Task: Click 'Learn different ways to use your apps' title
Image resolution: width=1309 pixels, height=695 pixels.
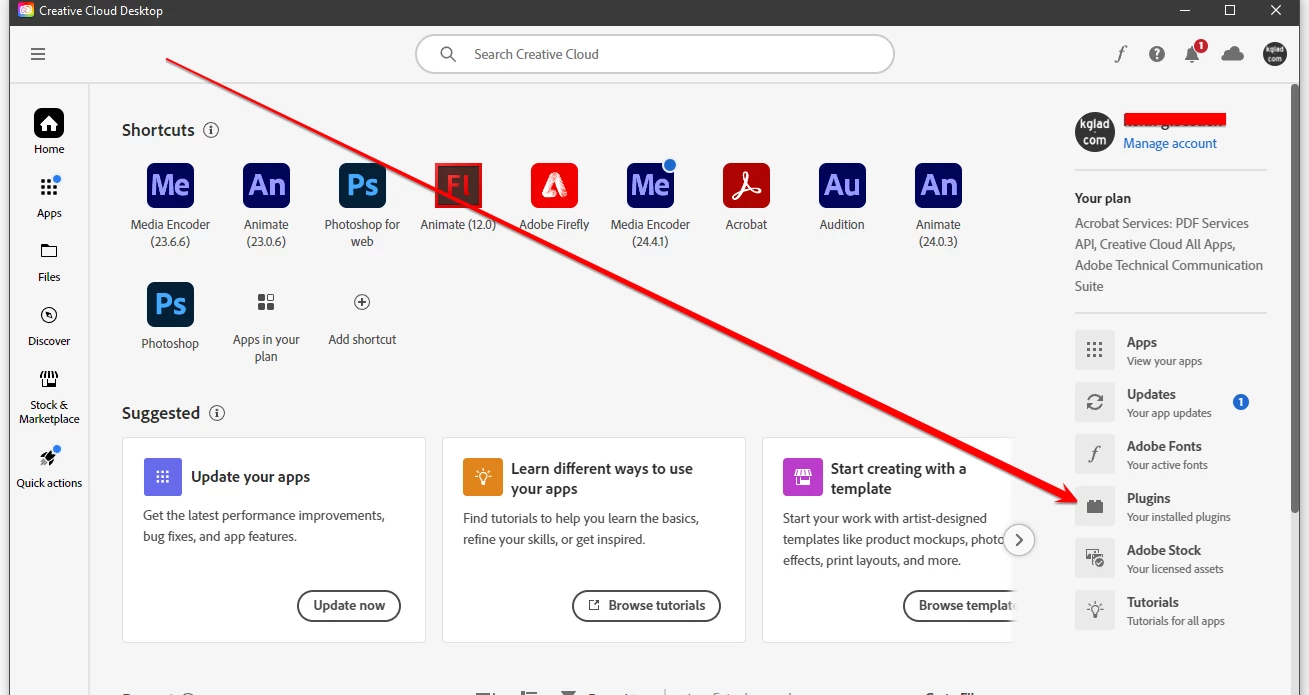Action: (x=602, y=478)
